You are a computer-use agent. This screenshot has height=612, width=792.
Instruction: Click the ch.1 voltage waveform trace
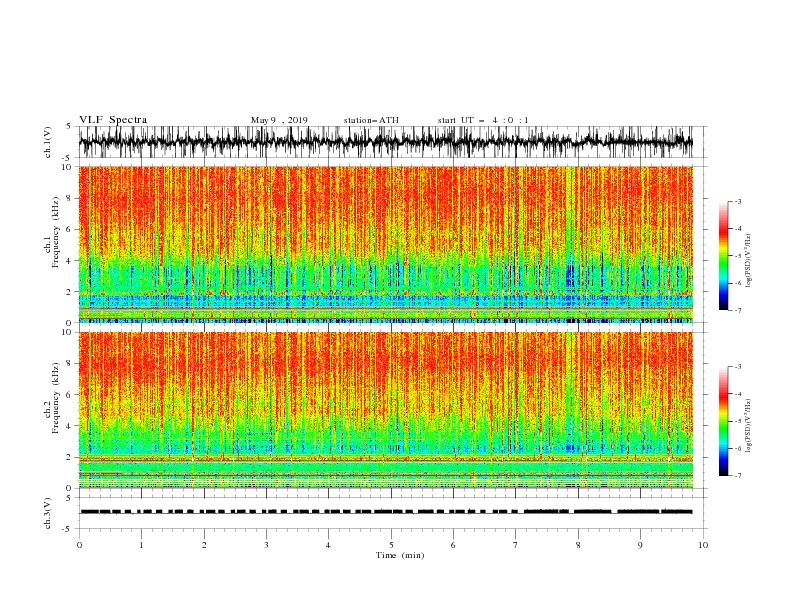(x=385, y=142)
